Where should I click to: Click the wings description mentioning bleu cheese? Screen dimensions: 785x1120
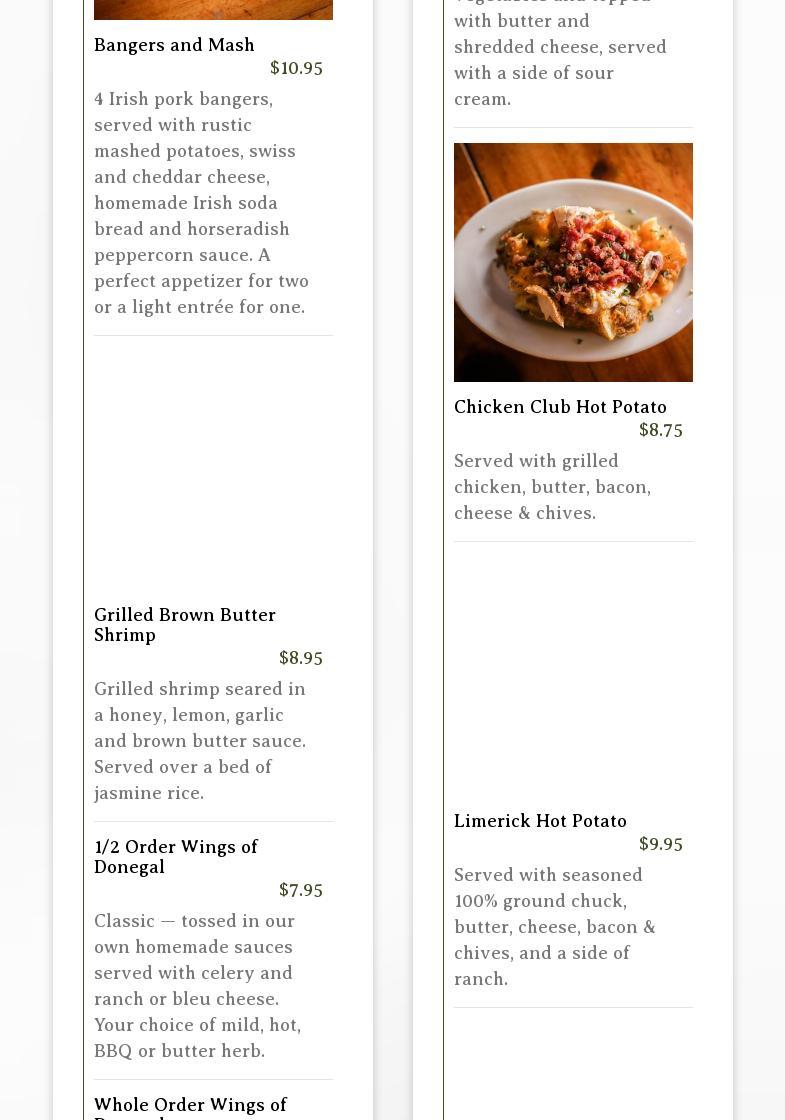198,986
